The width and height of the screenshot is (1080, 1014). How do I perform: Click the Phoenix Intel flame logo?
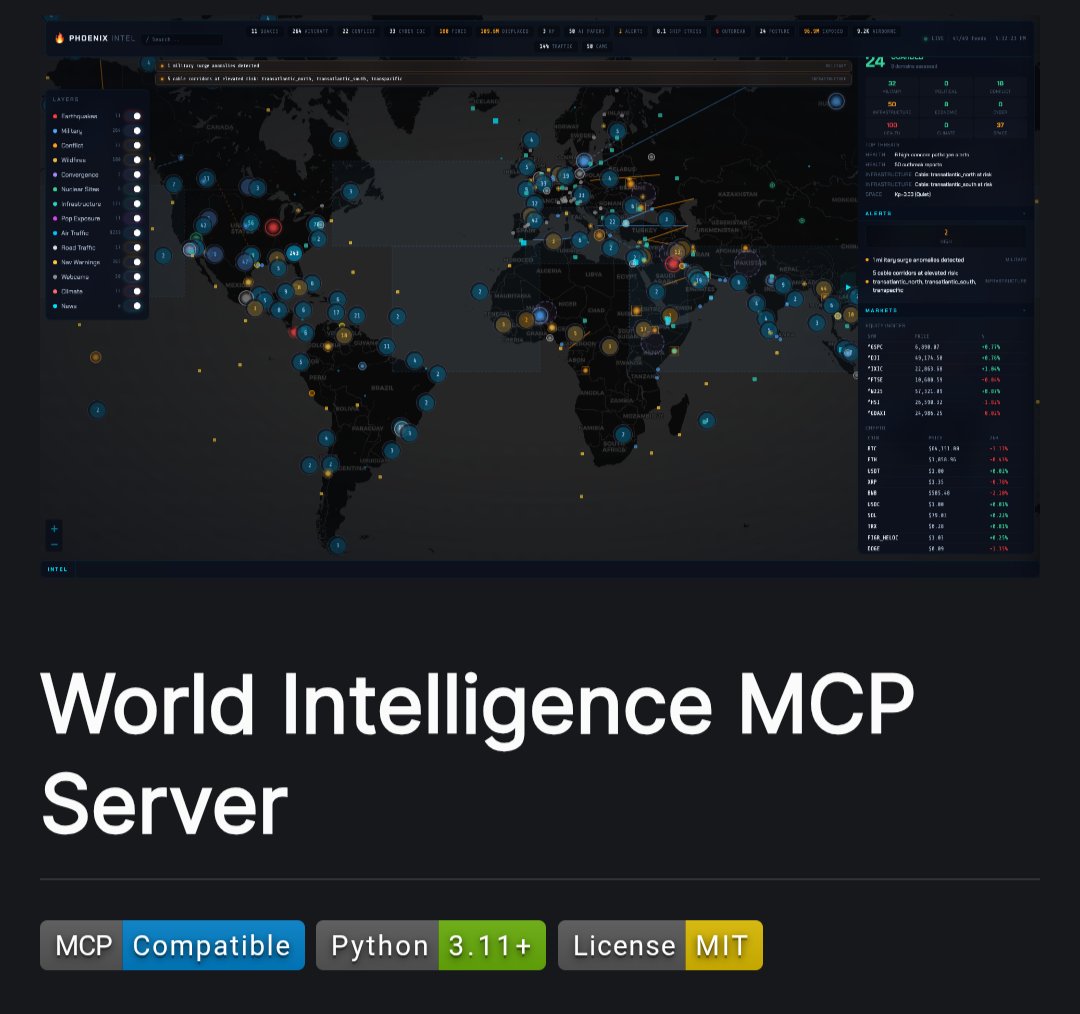(59, 38)
